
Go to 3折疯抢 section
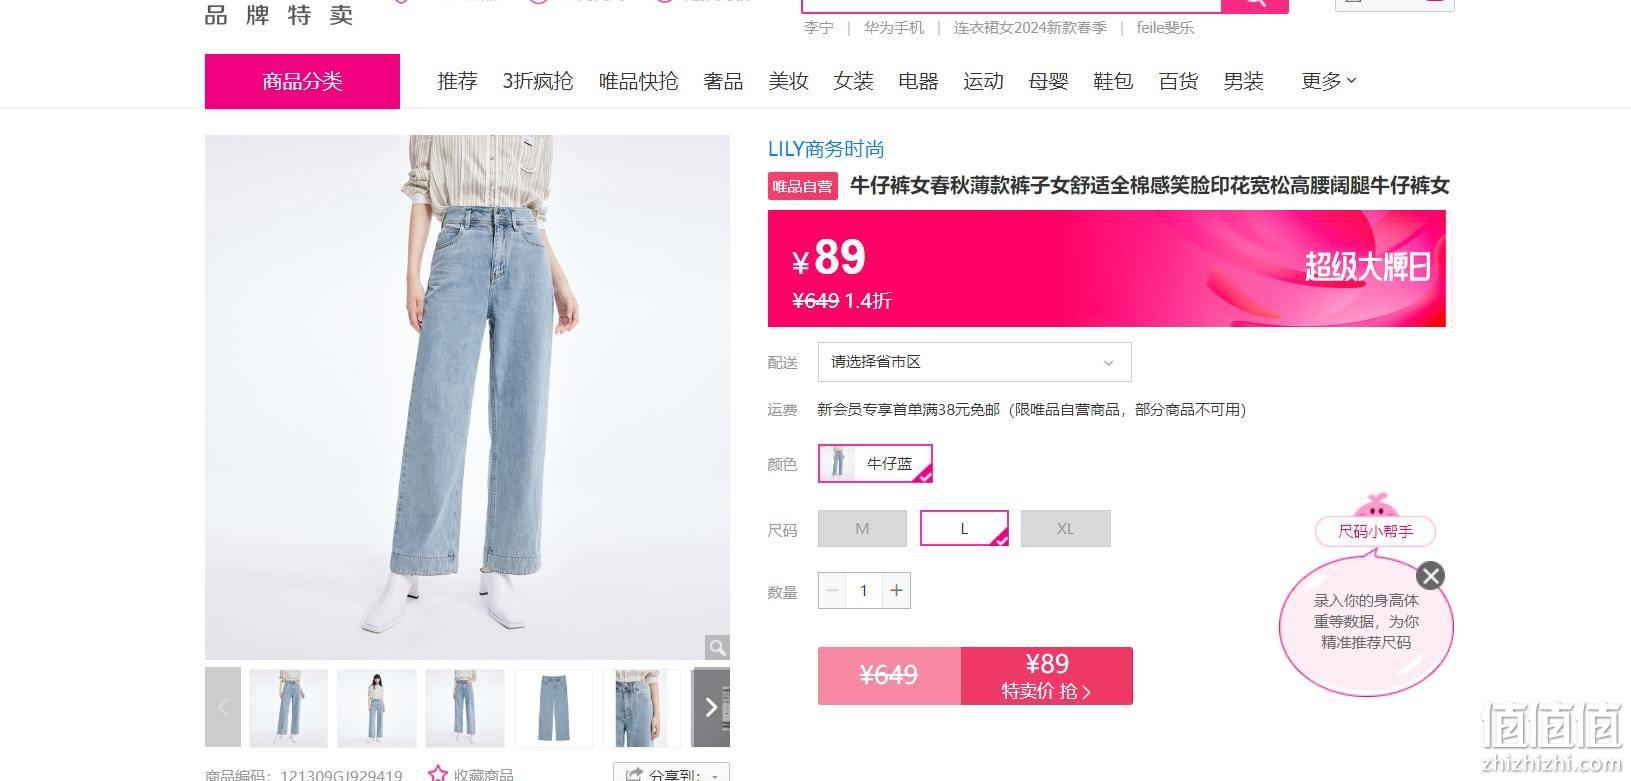click(x=538, y=81)
